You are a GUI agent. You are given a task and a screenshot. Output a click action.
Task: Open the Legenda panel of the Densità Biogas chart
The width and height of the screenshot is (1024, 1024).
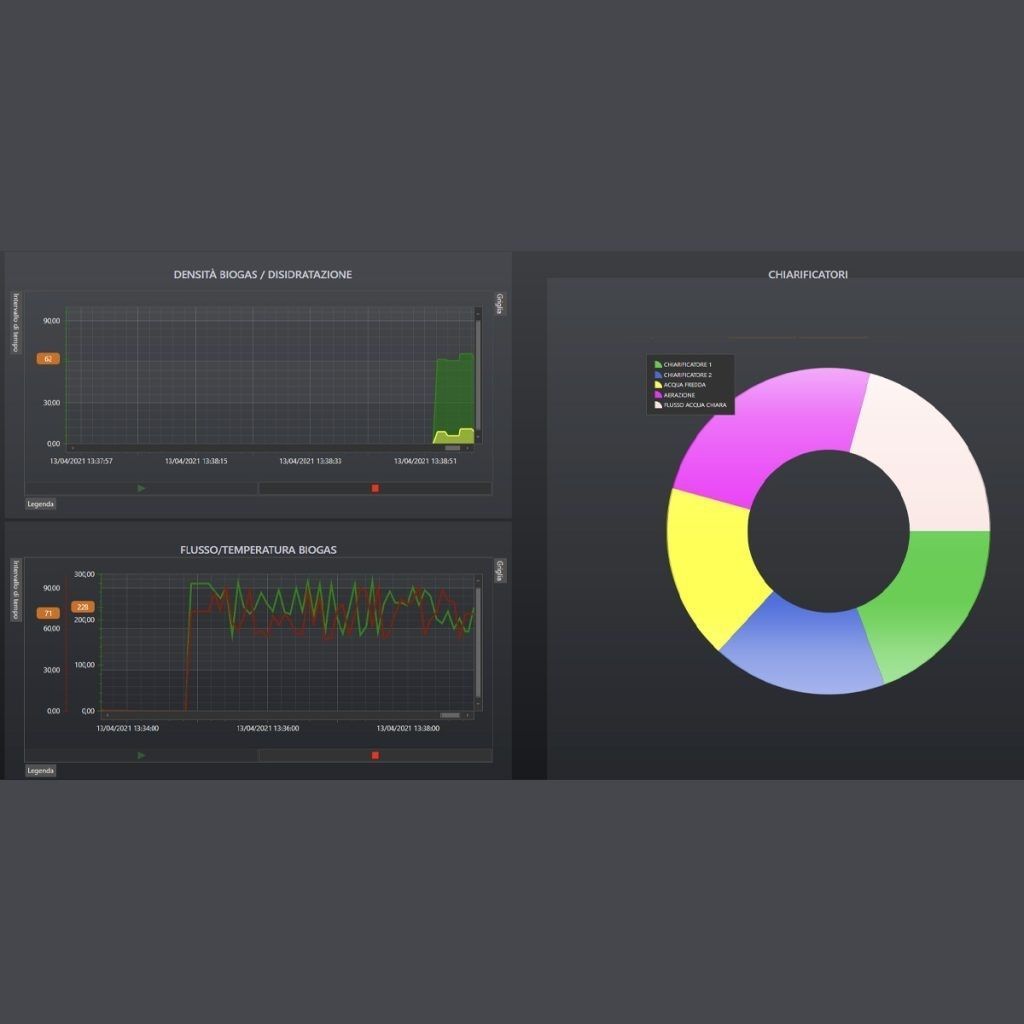[x=40, y=503]
